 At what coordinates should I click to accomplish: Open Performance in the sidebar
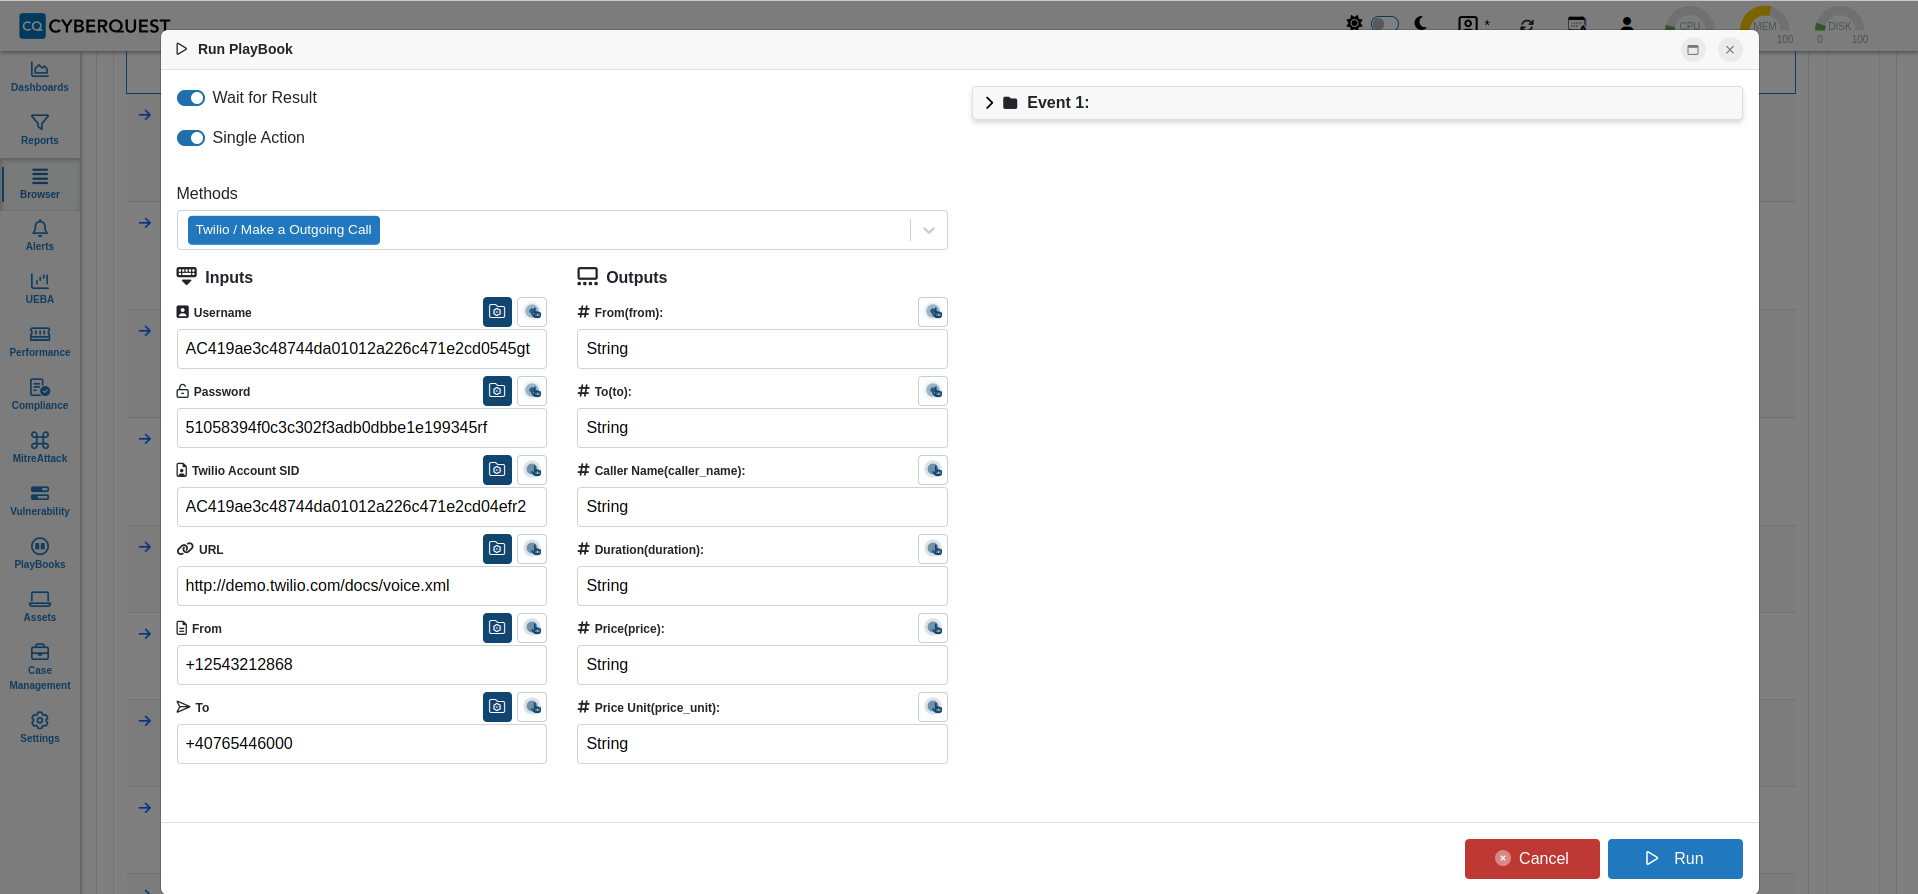(40, 342)
